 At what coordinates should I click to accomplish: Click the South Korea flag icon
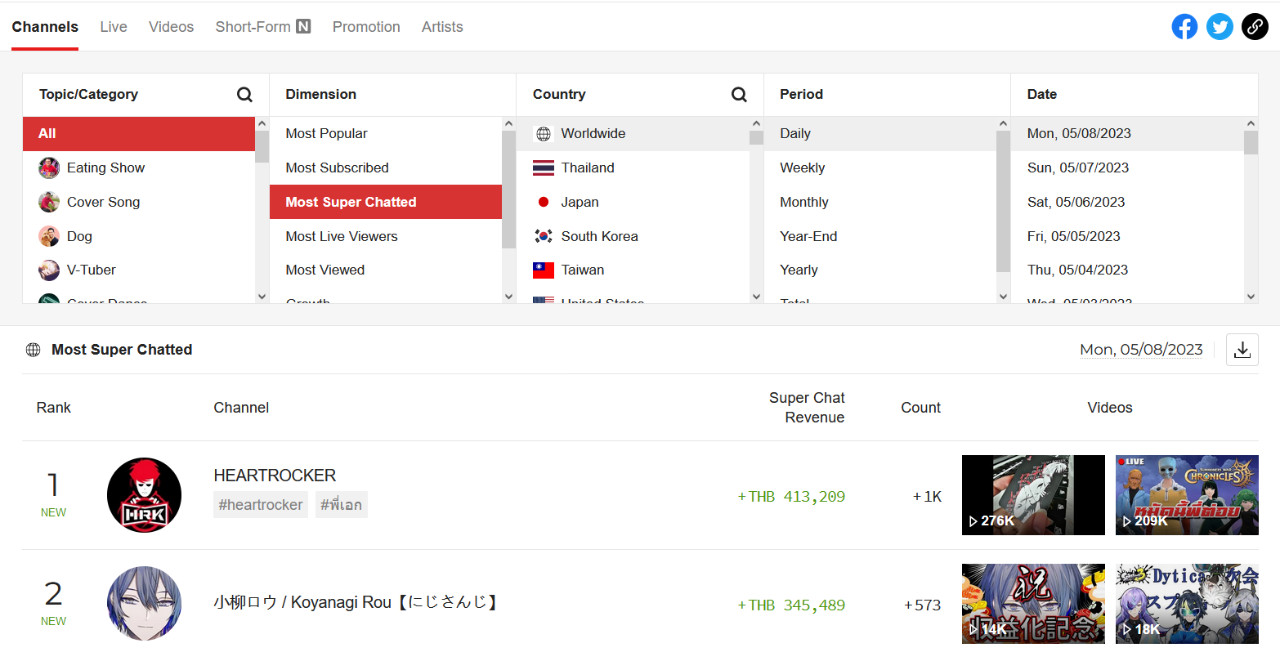544,236
